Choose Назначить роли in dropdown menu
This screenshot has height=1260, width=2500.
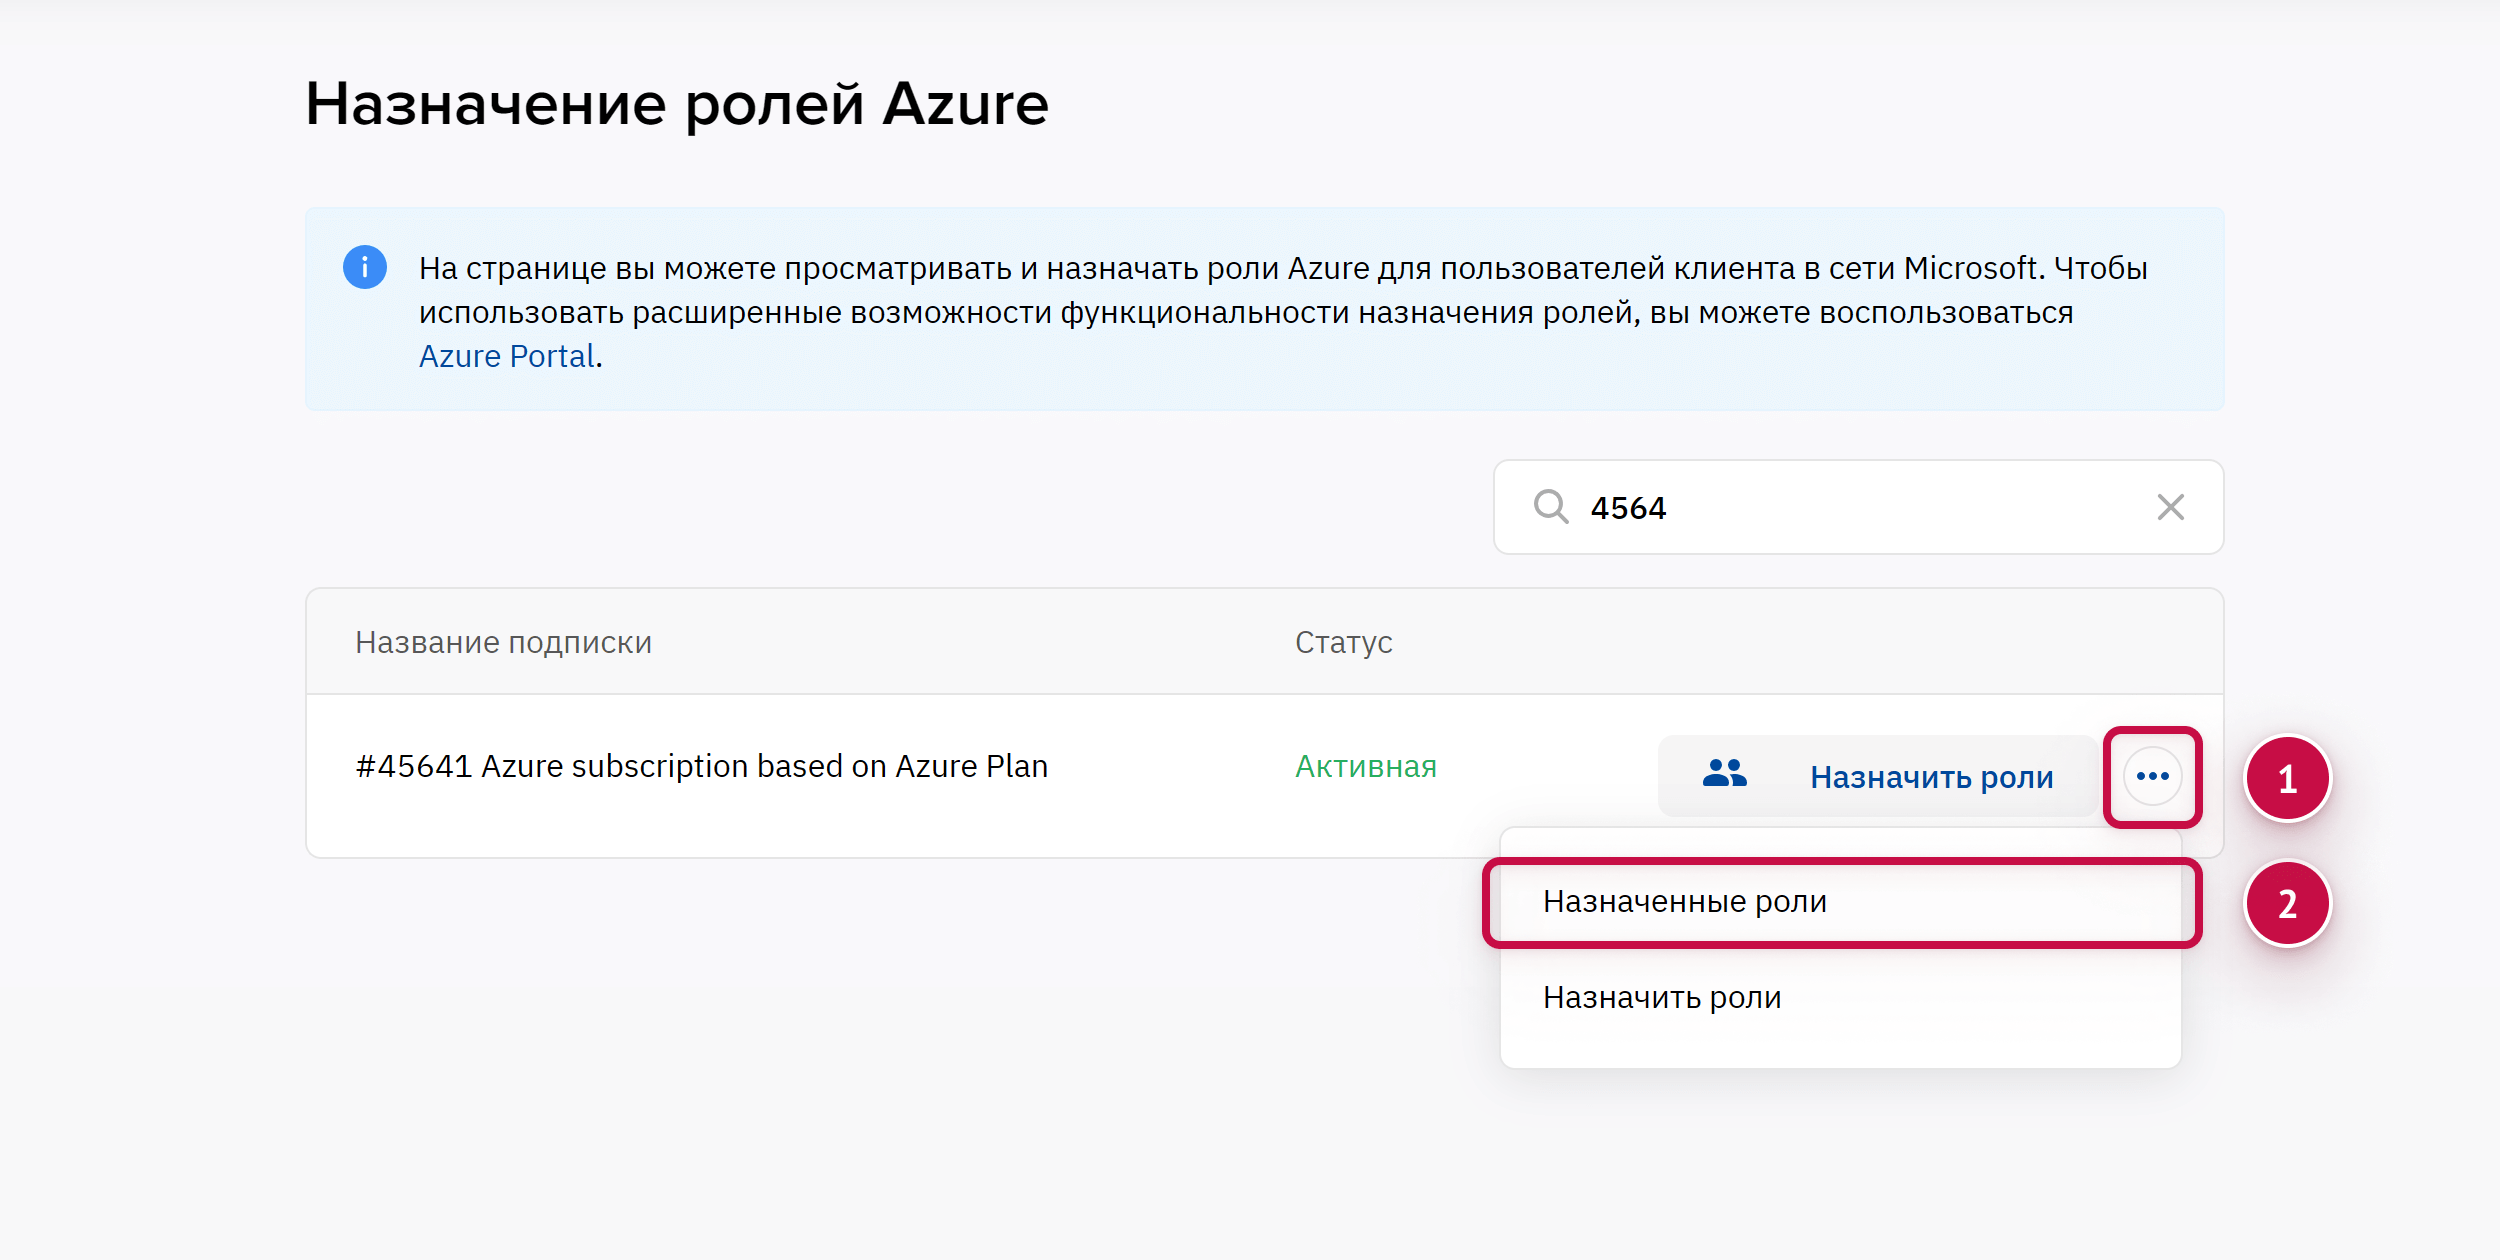(1662, 998)
